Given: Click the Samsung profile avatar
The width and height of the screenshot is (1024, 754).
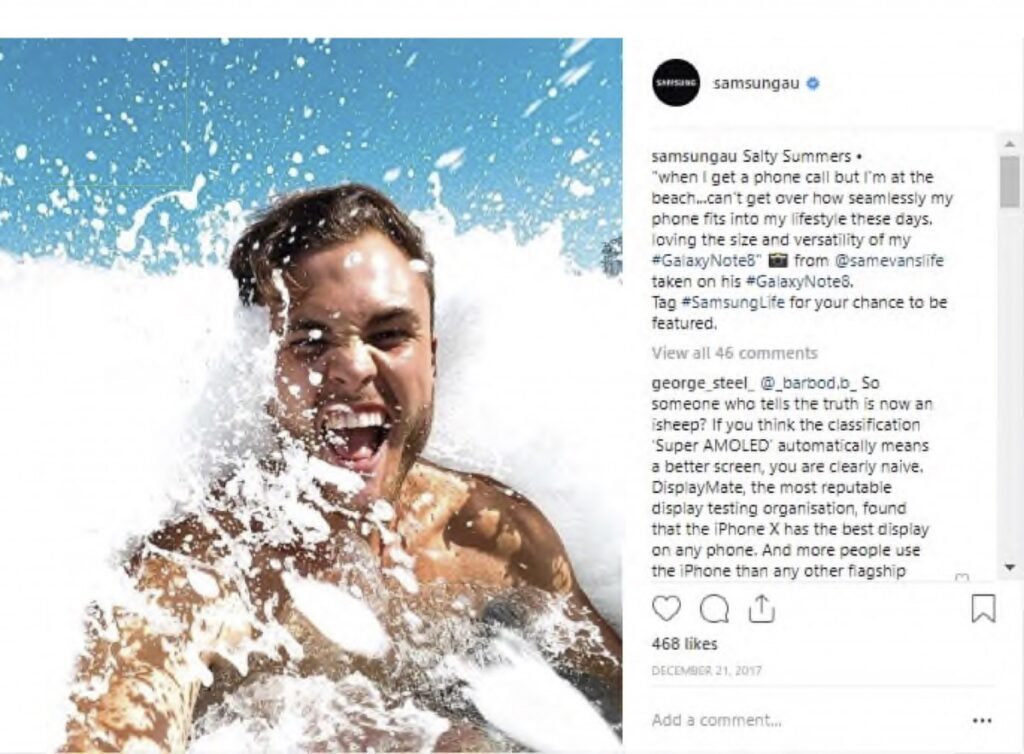Looking at the screenshot, I should point(676,83).
